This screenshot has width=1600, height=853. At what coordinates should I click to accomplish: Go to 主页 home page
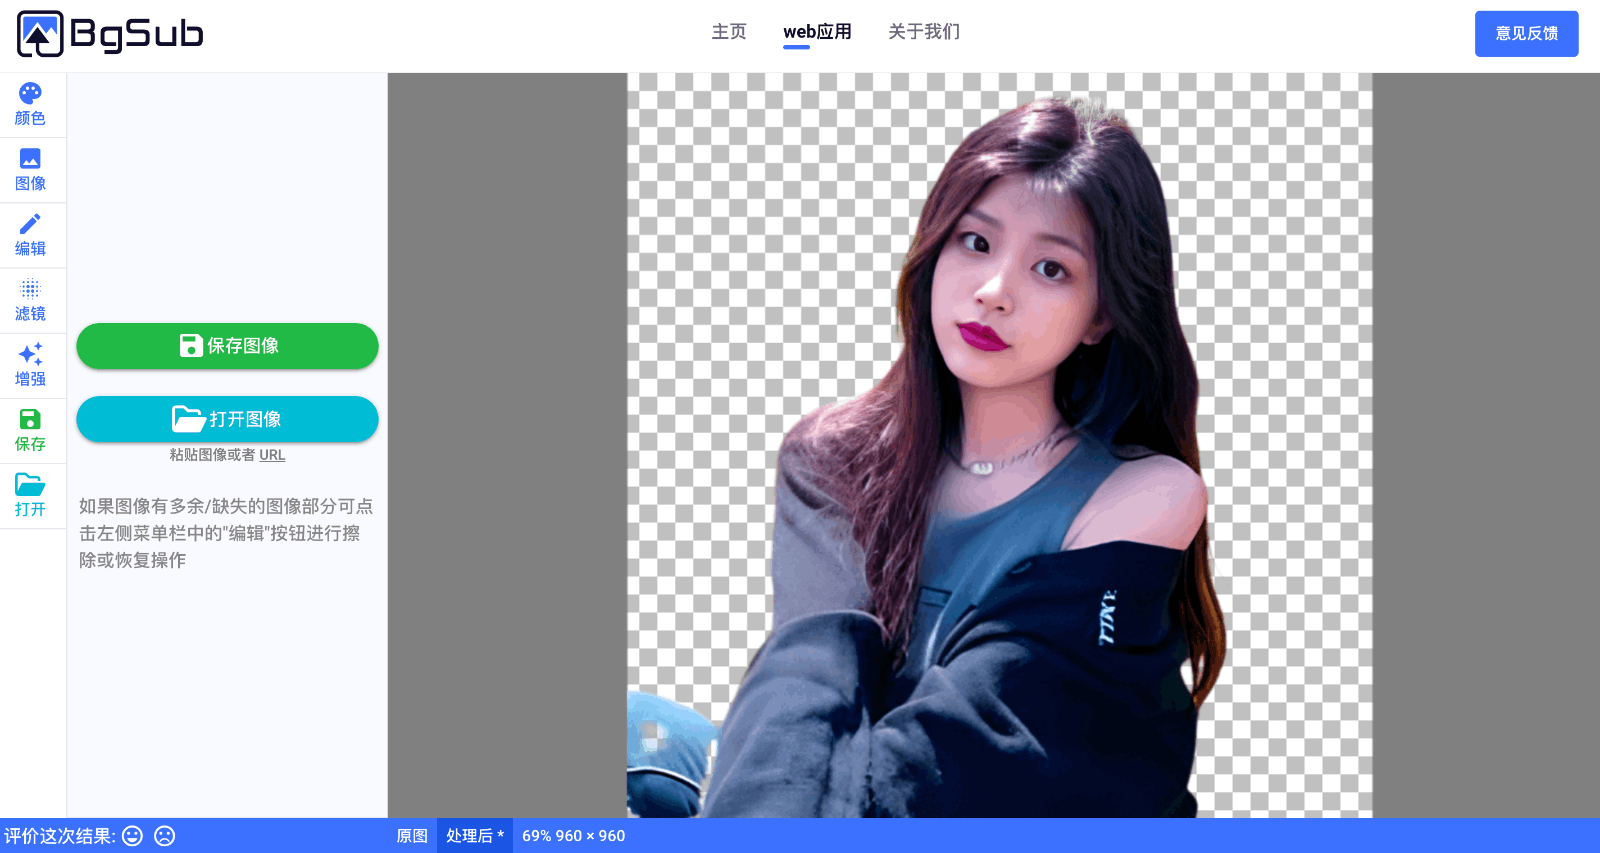coord(729,32)
